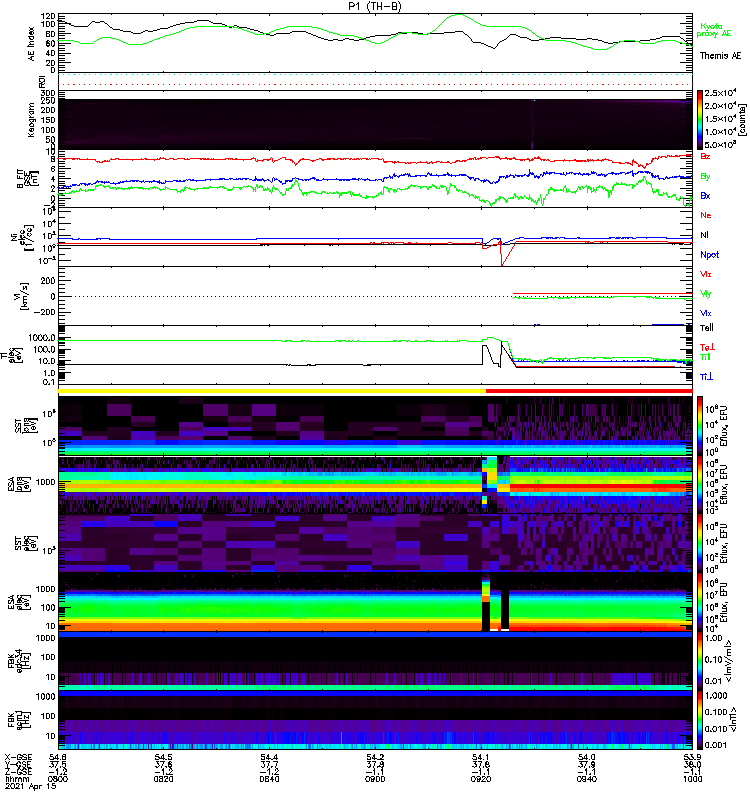Click the plot title P1 (TH-B)

click(374, 6)
